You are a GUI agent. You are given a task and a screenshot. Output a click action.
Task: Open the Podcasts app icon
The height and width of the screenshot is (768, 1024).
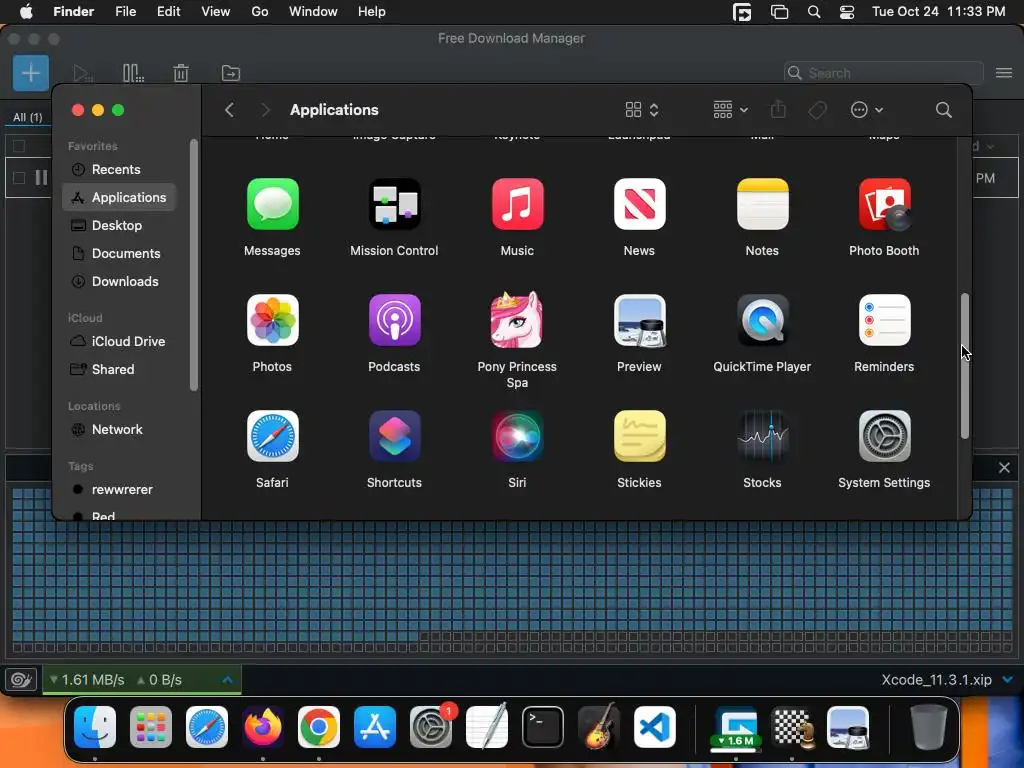point(394,320)
